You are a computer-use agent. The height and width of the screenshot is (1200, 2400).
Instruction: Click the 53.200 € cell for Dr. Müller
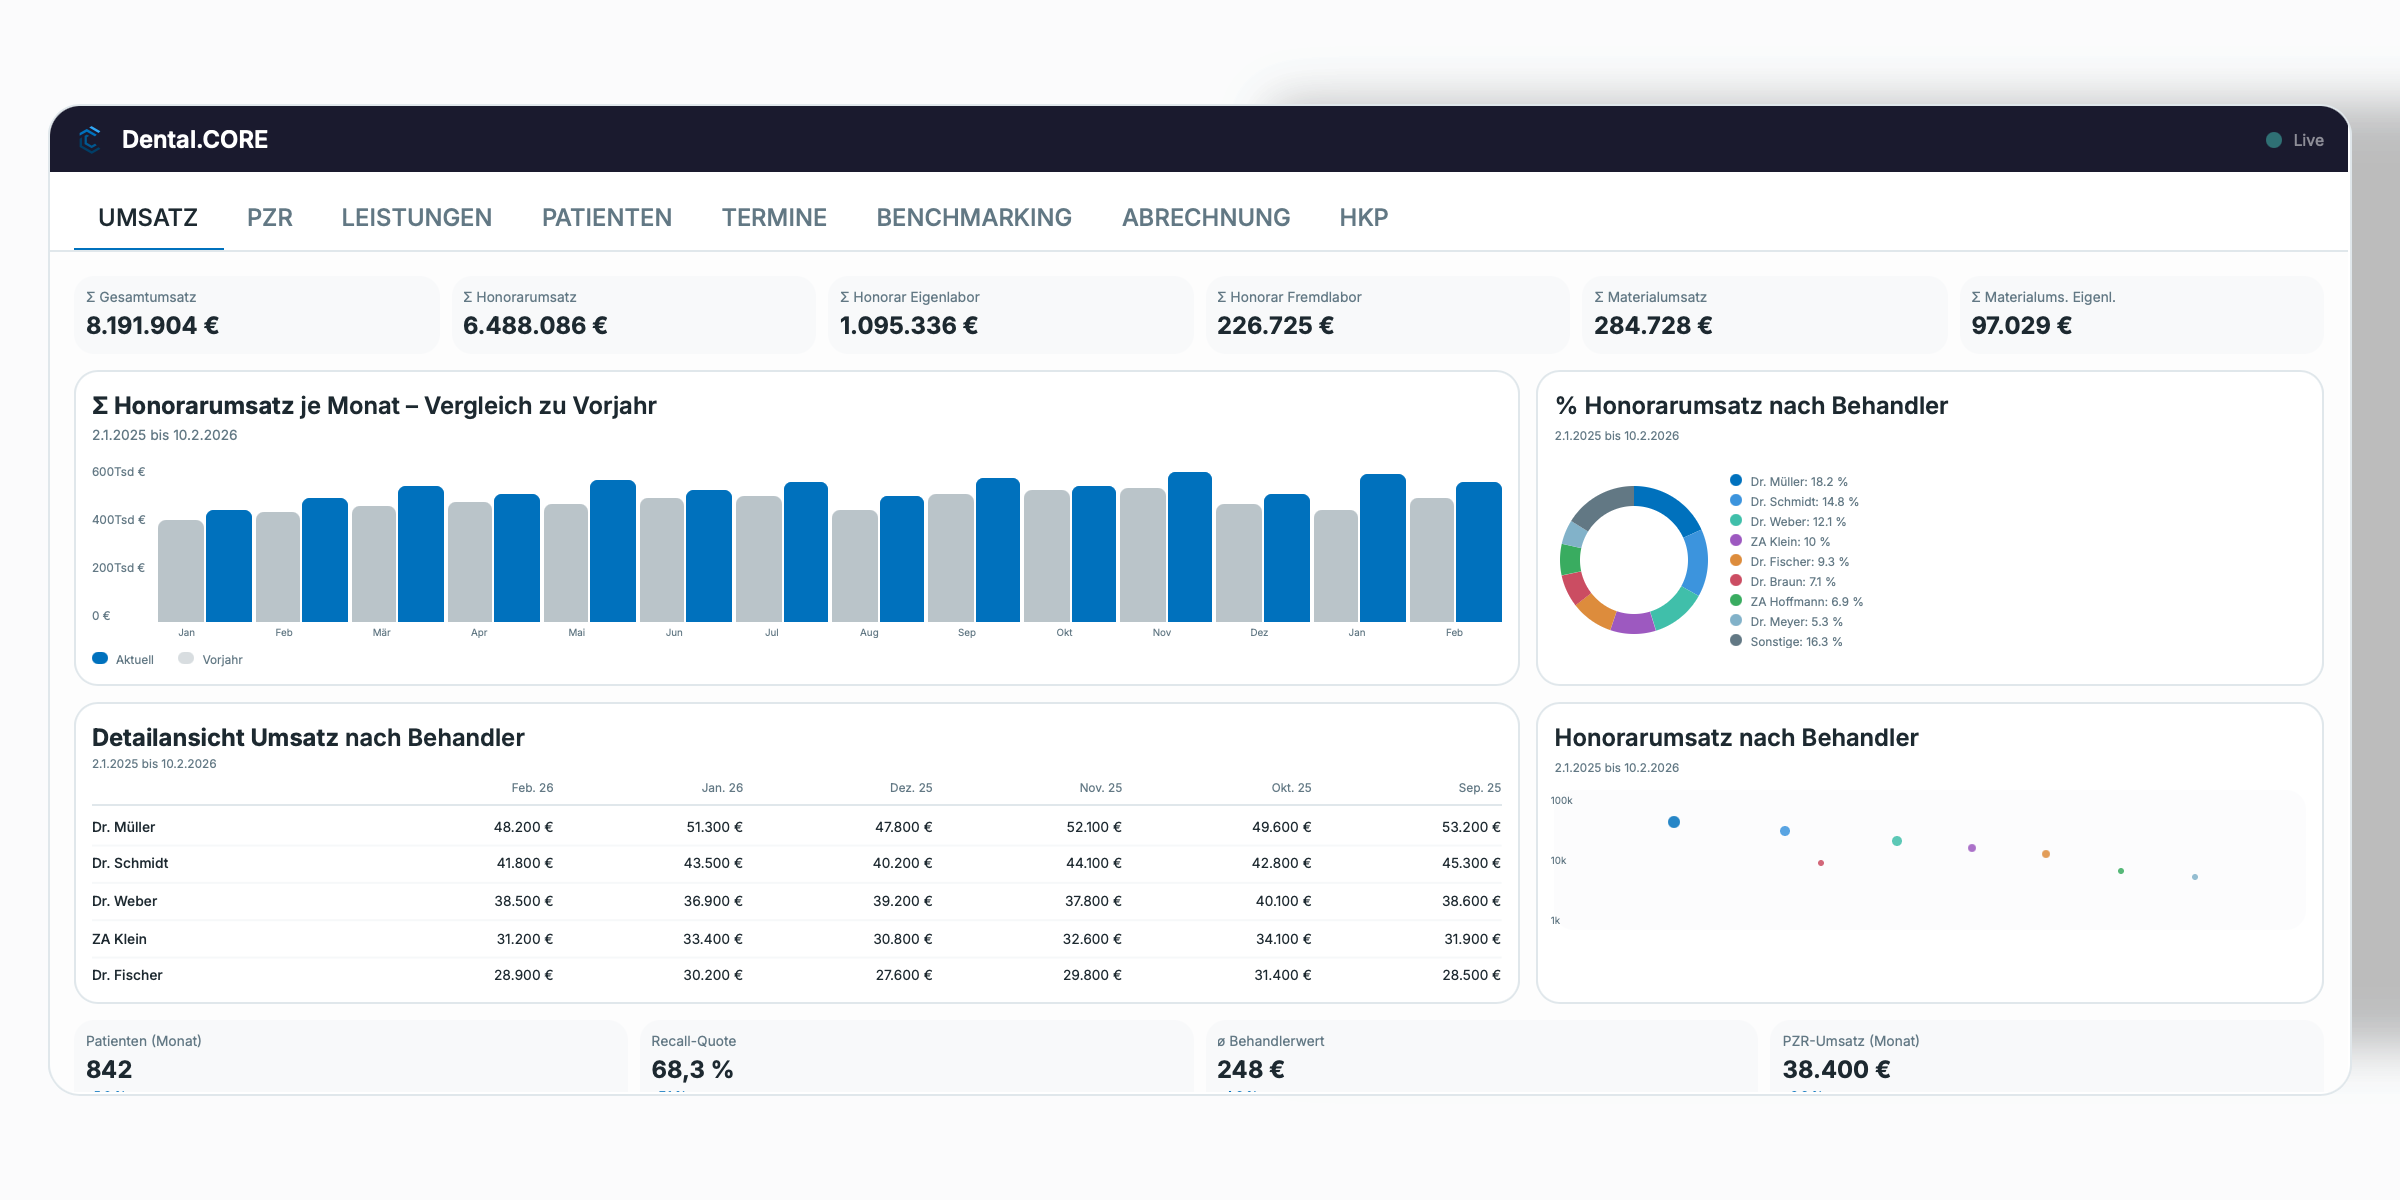[x=1471, y=827]
